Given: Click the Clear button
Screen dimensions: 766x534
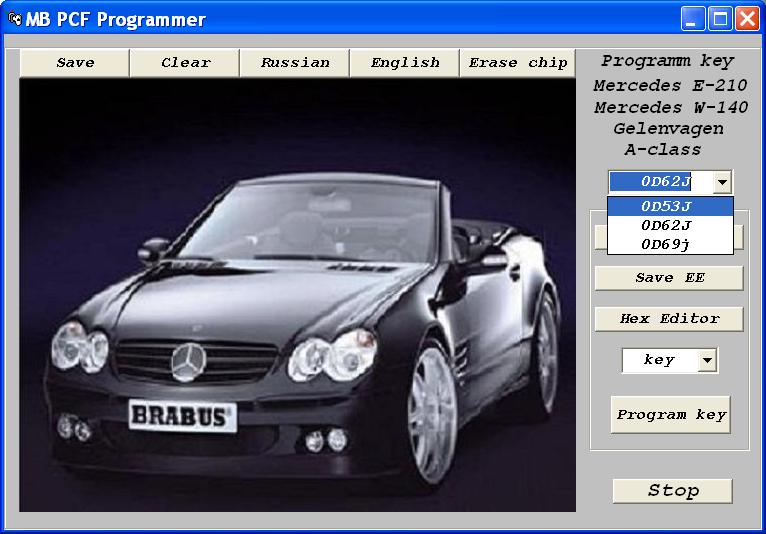Looking at the screenshot, I should [x=185, y=63].
